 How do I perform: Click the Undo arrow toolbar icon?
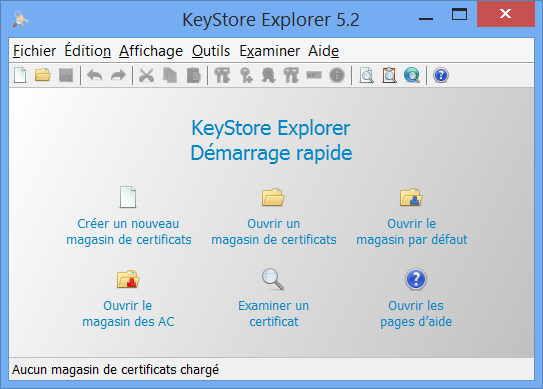click(95, 75)
